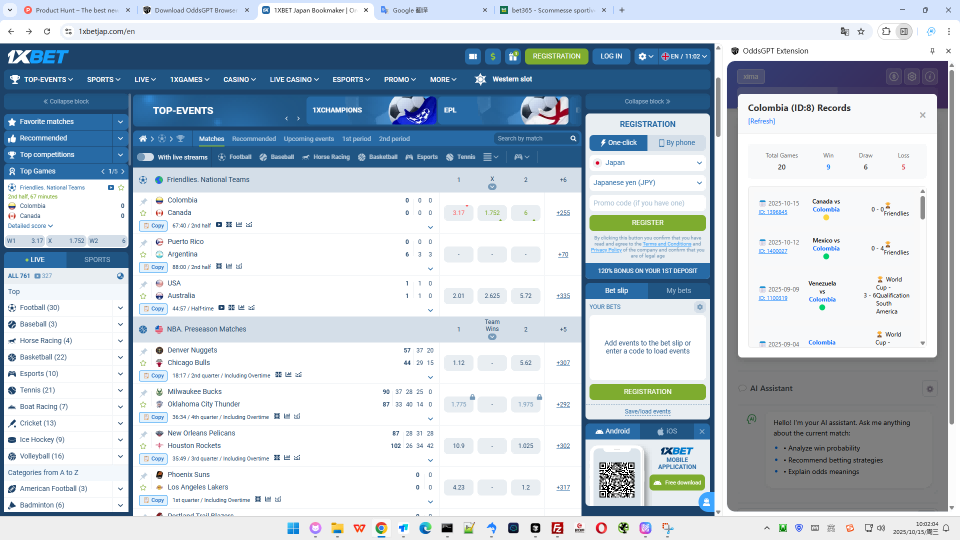Click the OddsGPT info icon
Viewport: 960px width, 540px height.
[929, 77]
